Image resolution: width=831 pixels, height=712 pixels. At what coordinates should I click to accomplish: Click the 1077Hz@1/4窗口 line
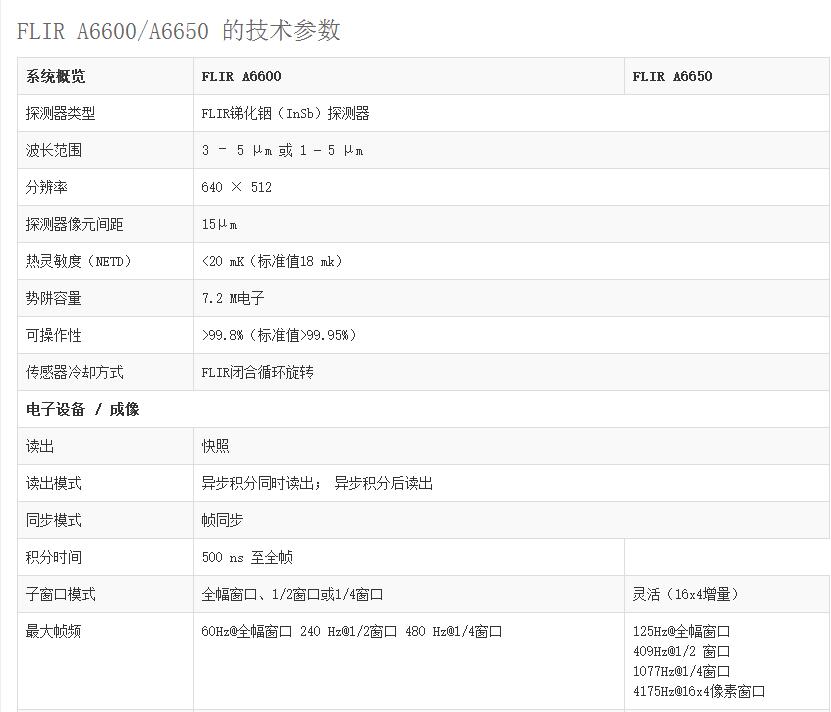pos(682,671)
